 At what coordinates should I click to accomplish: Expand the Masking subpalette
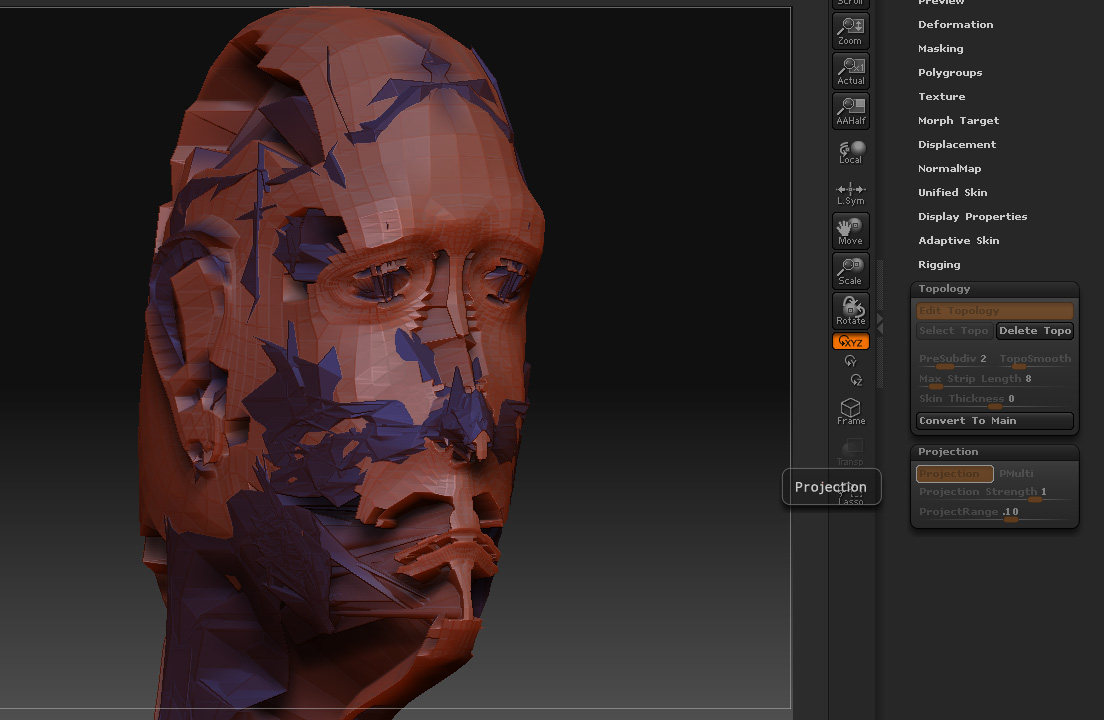(x=941, y=49)
